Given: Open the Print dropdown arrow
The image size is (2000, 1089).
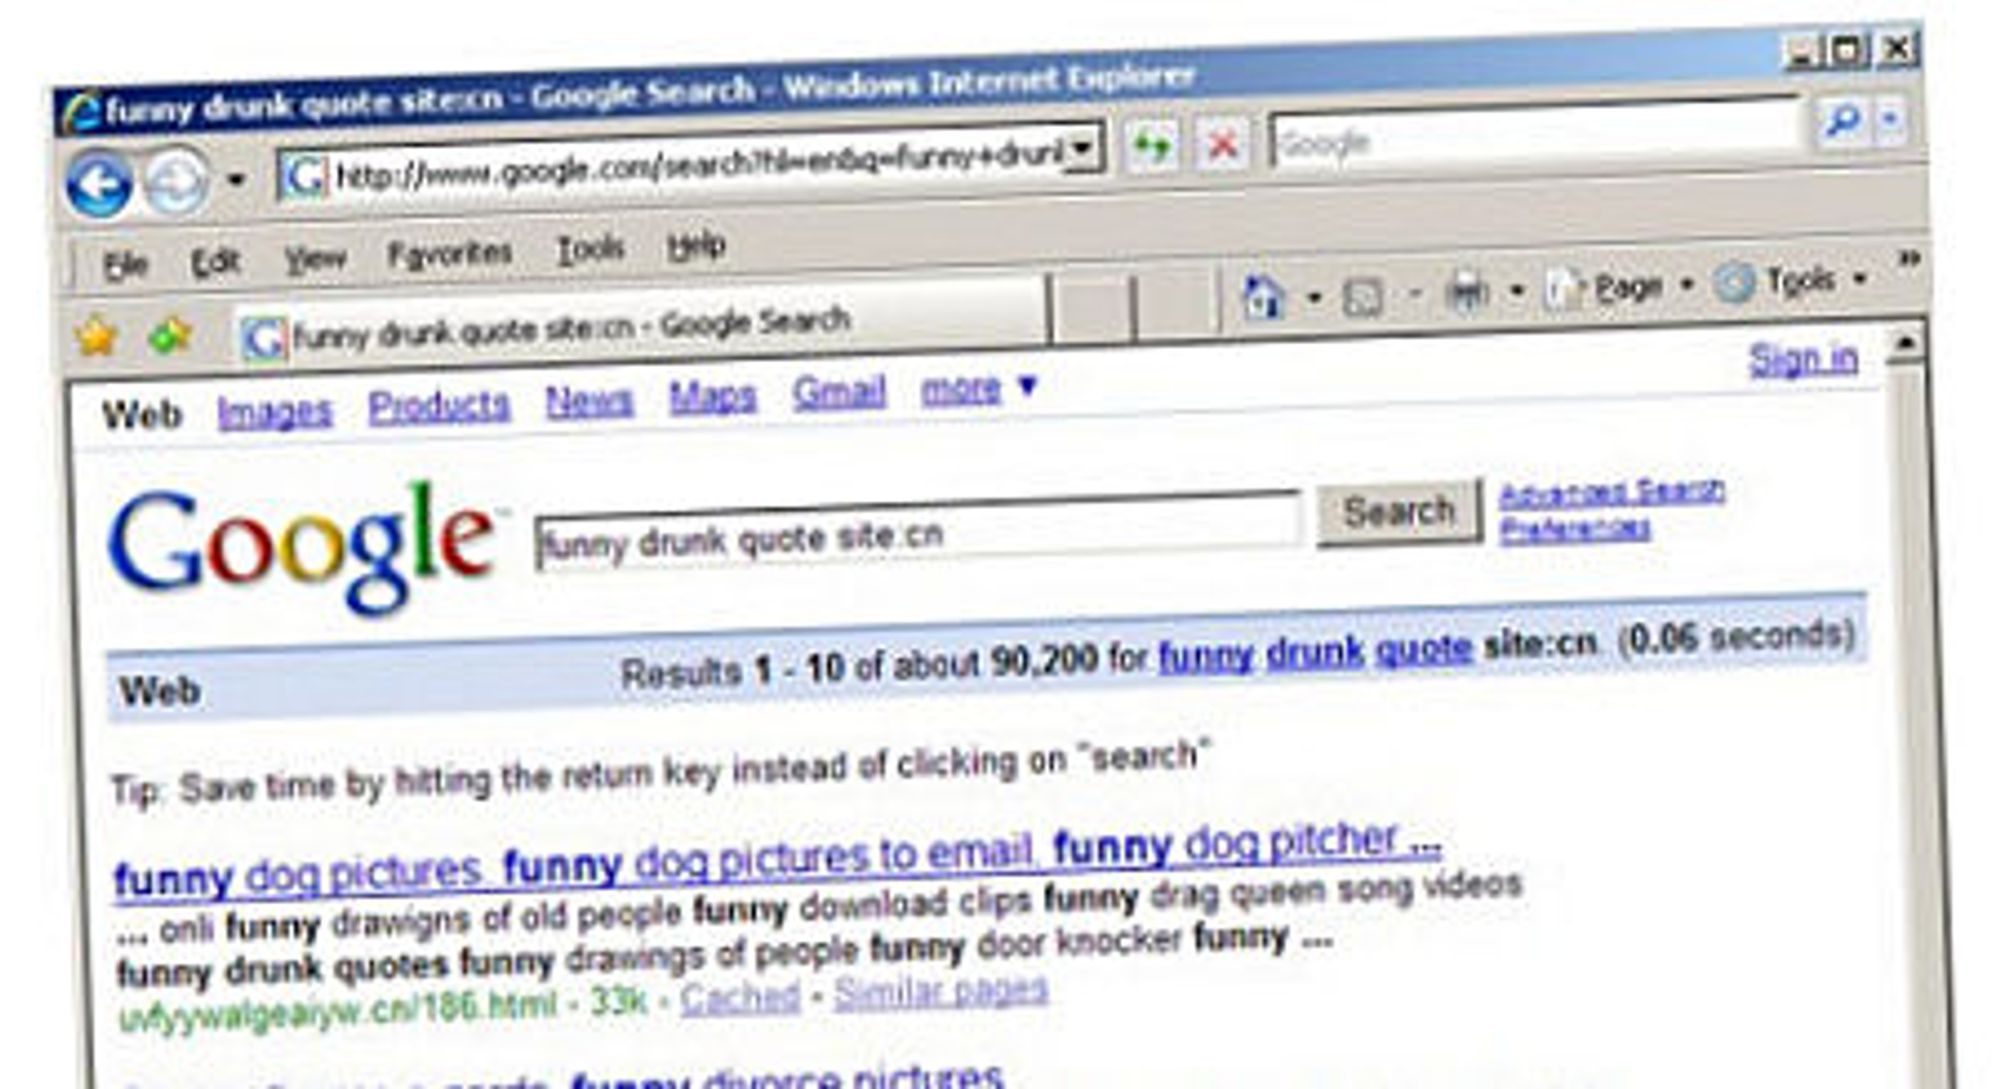Looking at the screenshot, I should tap(1517, 291).
